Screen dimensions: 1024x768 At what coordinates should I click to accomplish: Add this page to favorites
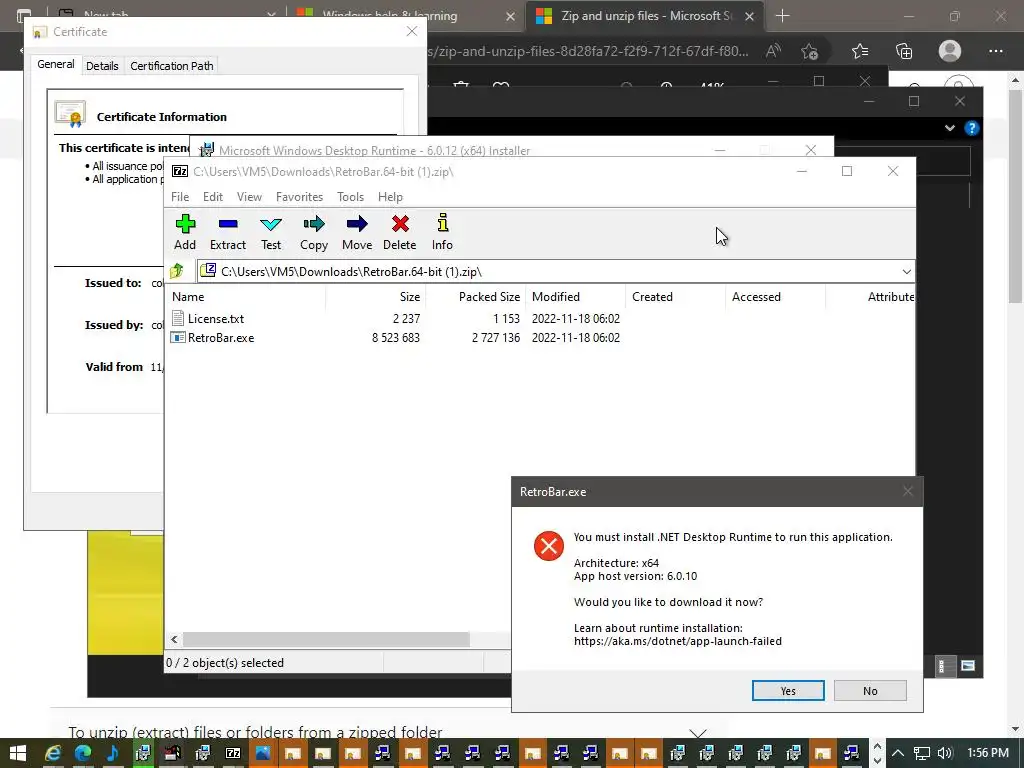click(810, 51)
